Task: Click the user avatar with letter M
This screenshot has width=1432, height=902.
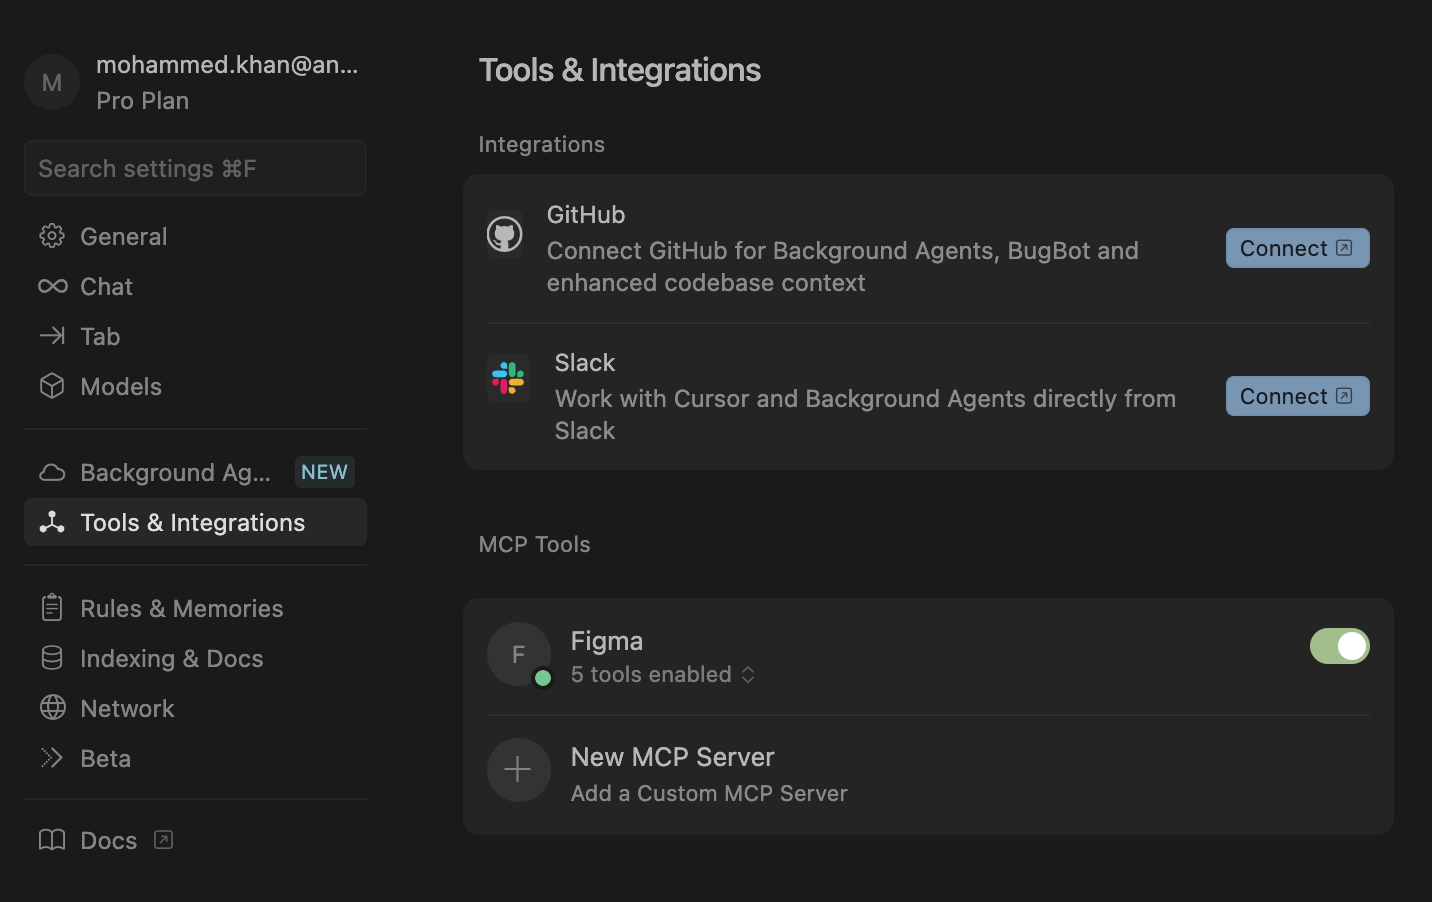Action: coord(52,82)
